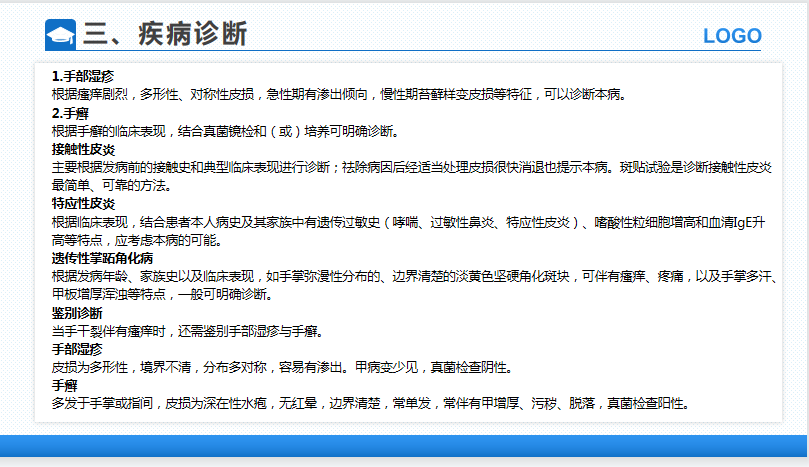Click the heading 1.手部湿疹
Screen dimensions: 809x467
pyautogui.click(x=83, y=76)
